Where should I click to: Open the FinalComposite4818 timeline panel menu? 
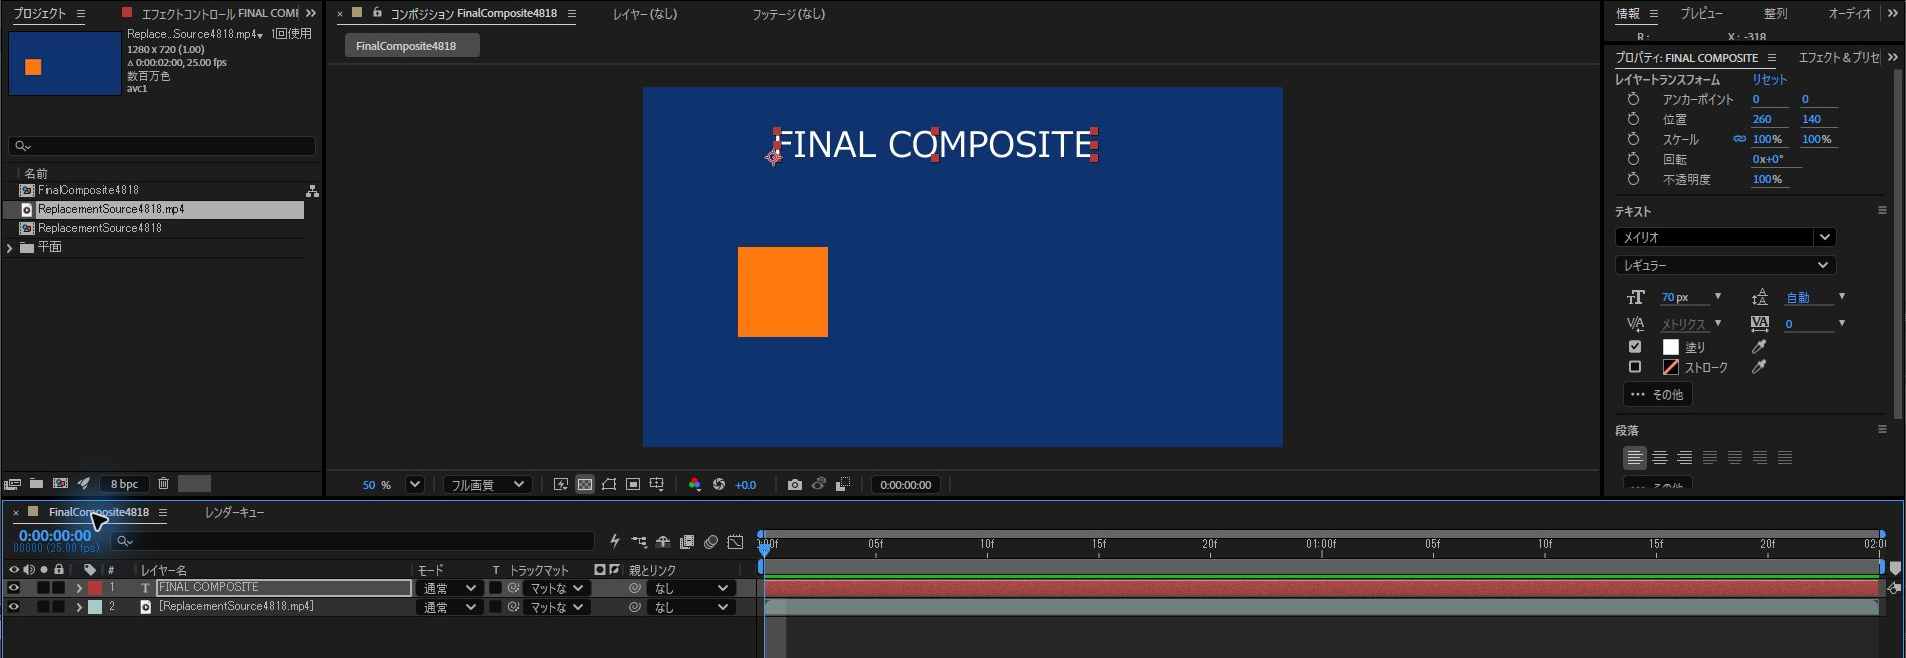pos(162,512)
